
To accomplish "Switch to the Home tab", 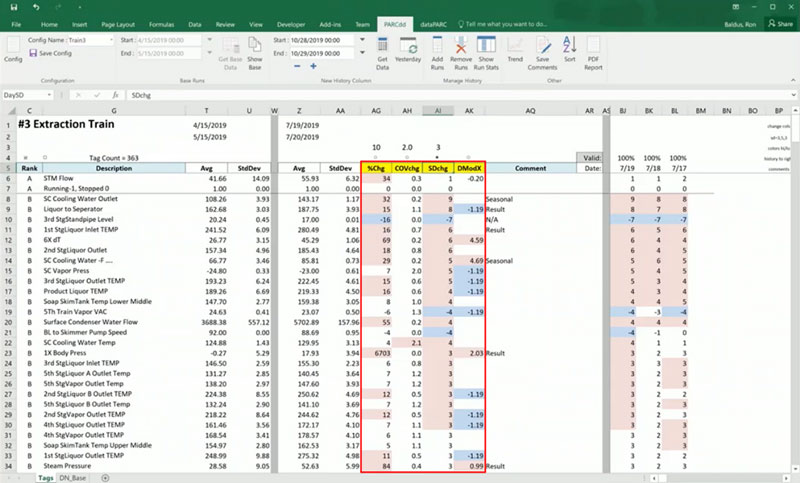I will tap(49, 24).
